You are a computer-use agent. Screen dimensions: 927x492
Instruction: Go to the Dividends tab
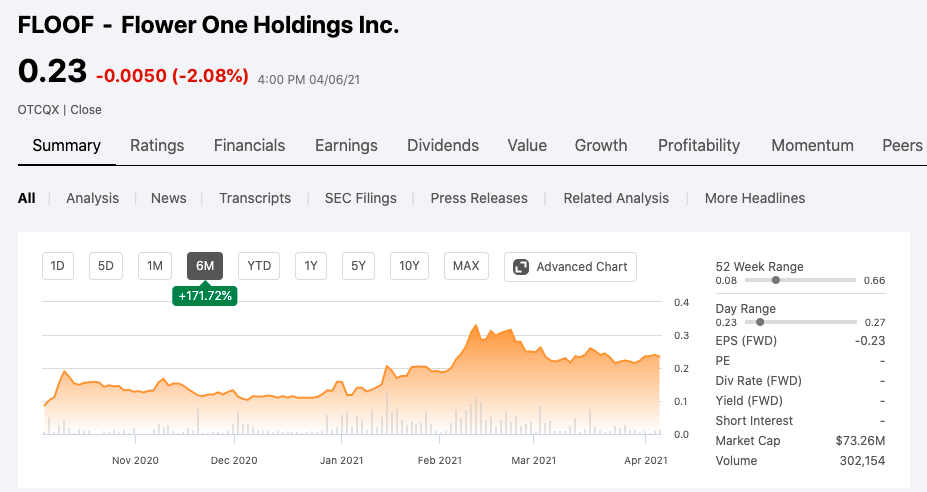point(443,145)
